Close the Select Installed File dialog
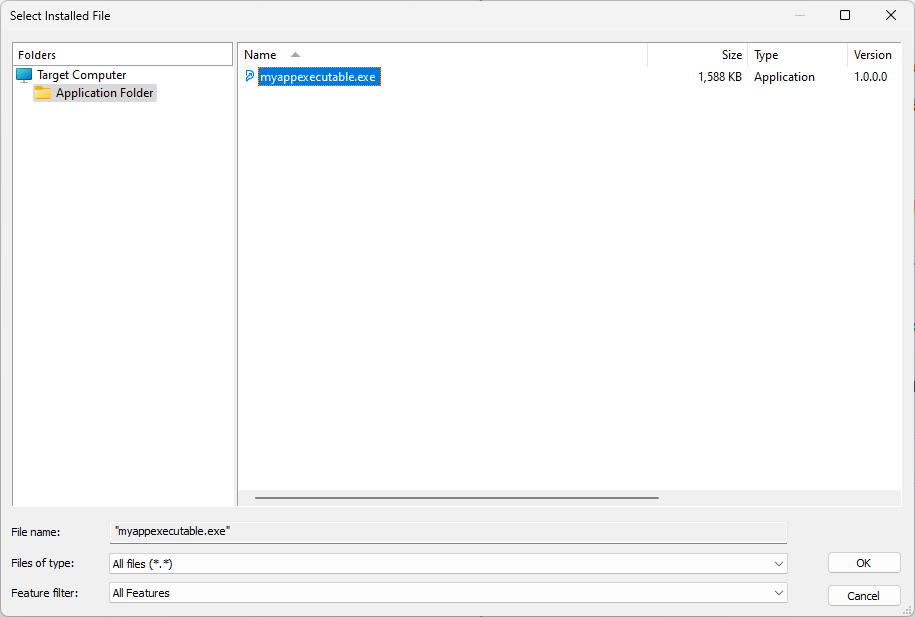 891,15
